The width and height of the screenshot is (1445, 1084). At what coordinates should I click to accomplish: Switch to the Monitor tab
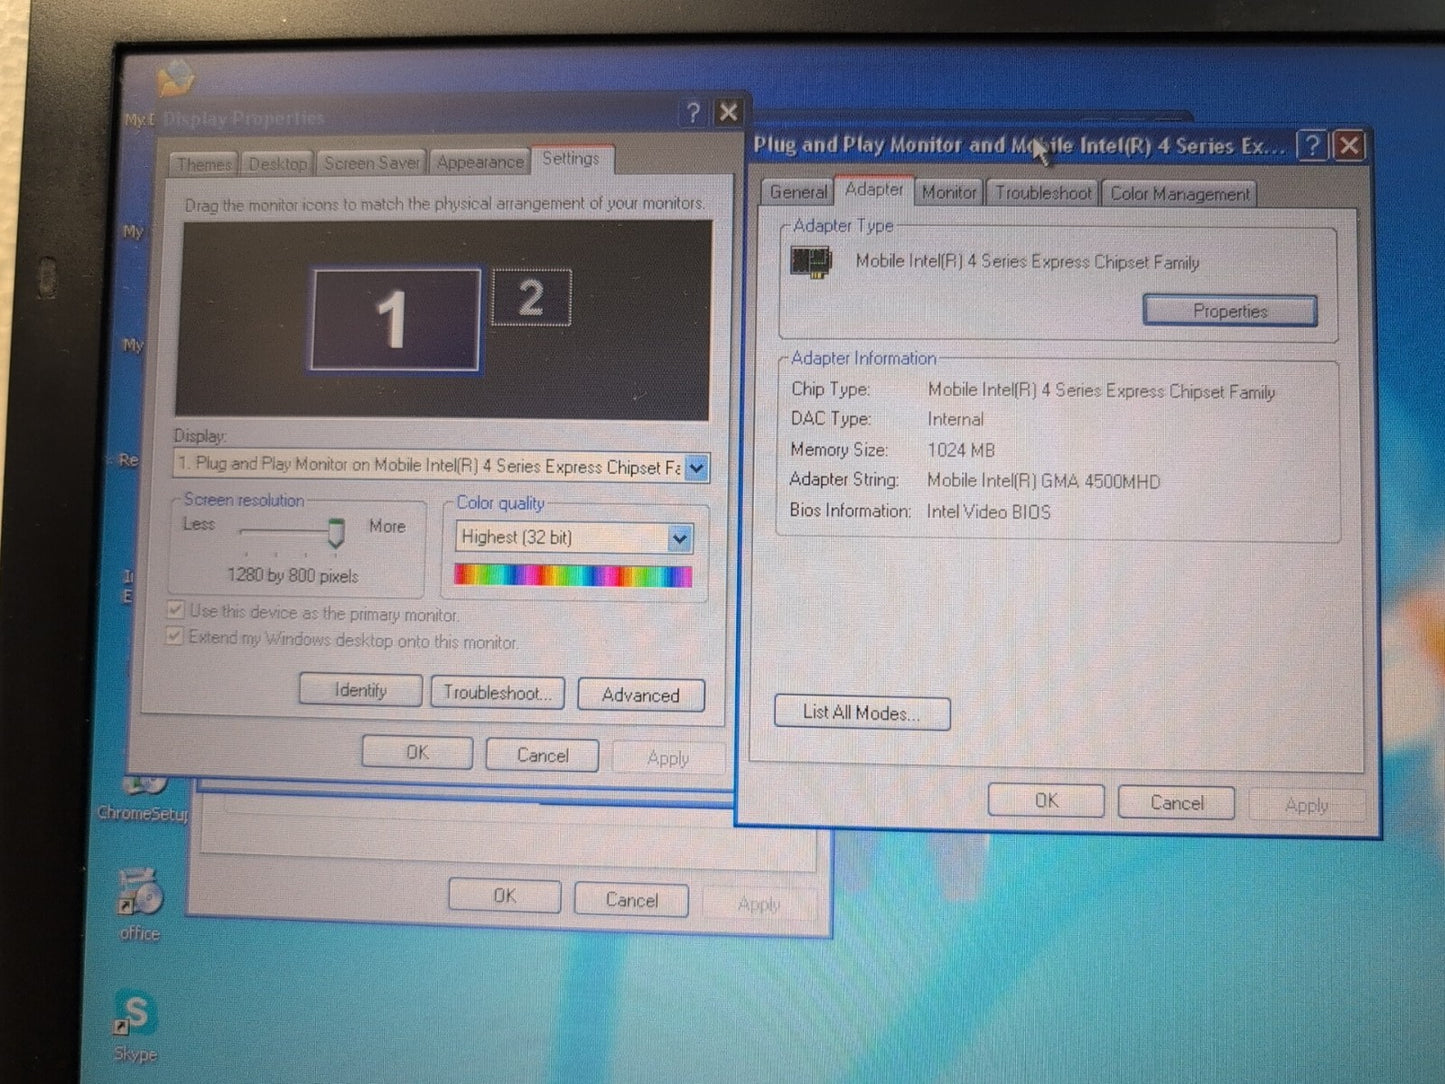949,192
